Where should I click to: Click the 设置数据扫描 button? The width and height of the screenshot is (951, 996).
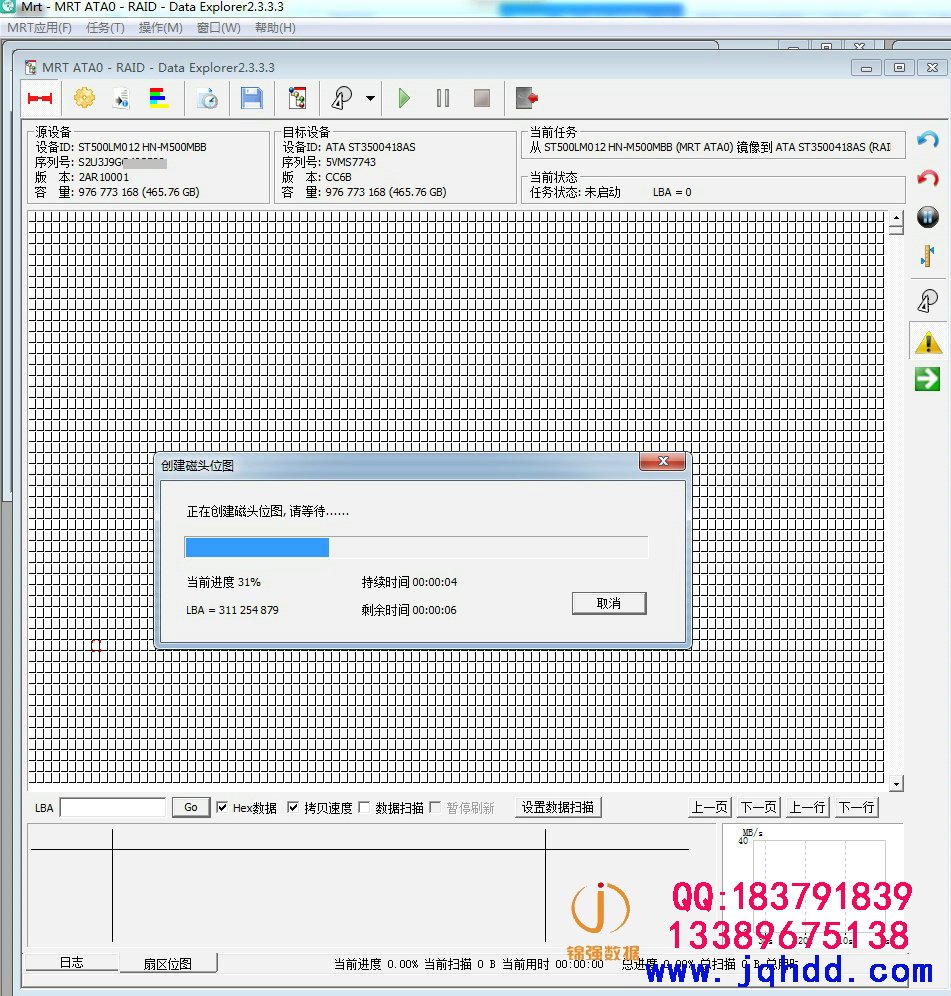(x=558, y=807)
